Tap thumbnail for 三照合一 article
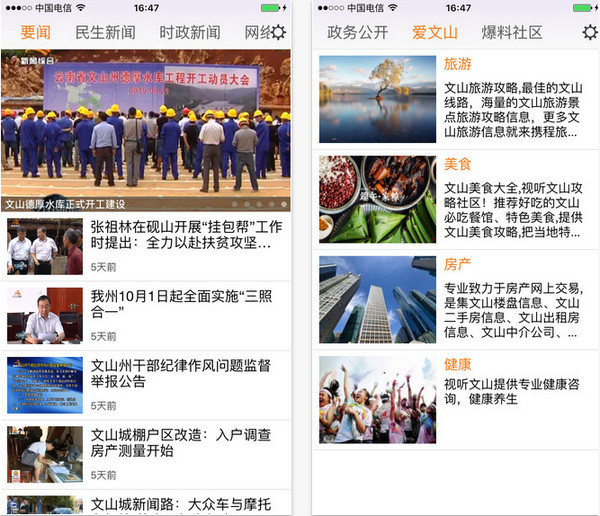The width and height of the screenshot is (600, 516). 45,316
